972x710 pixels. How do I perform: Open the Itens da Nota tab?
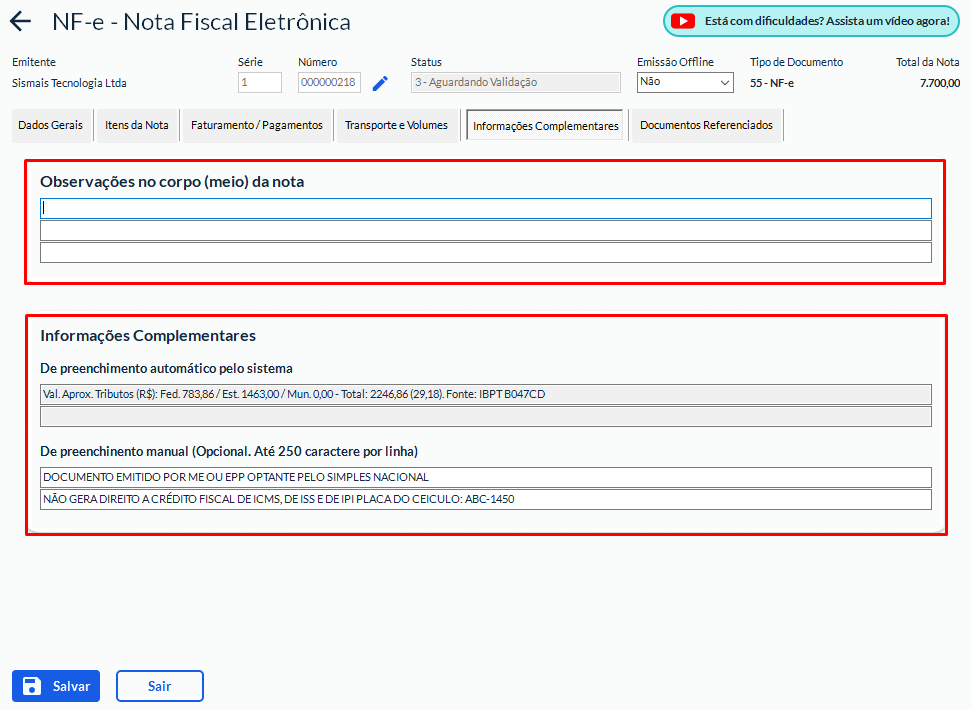[137, 126]
